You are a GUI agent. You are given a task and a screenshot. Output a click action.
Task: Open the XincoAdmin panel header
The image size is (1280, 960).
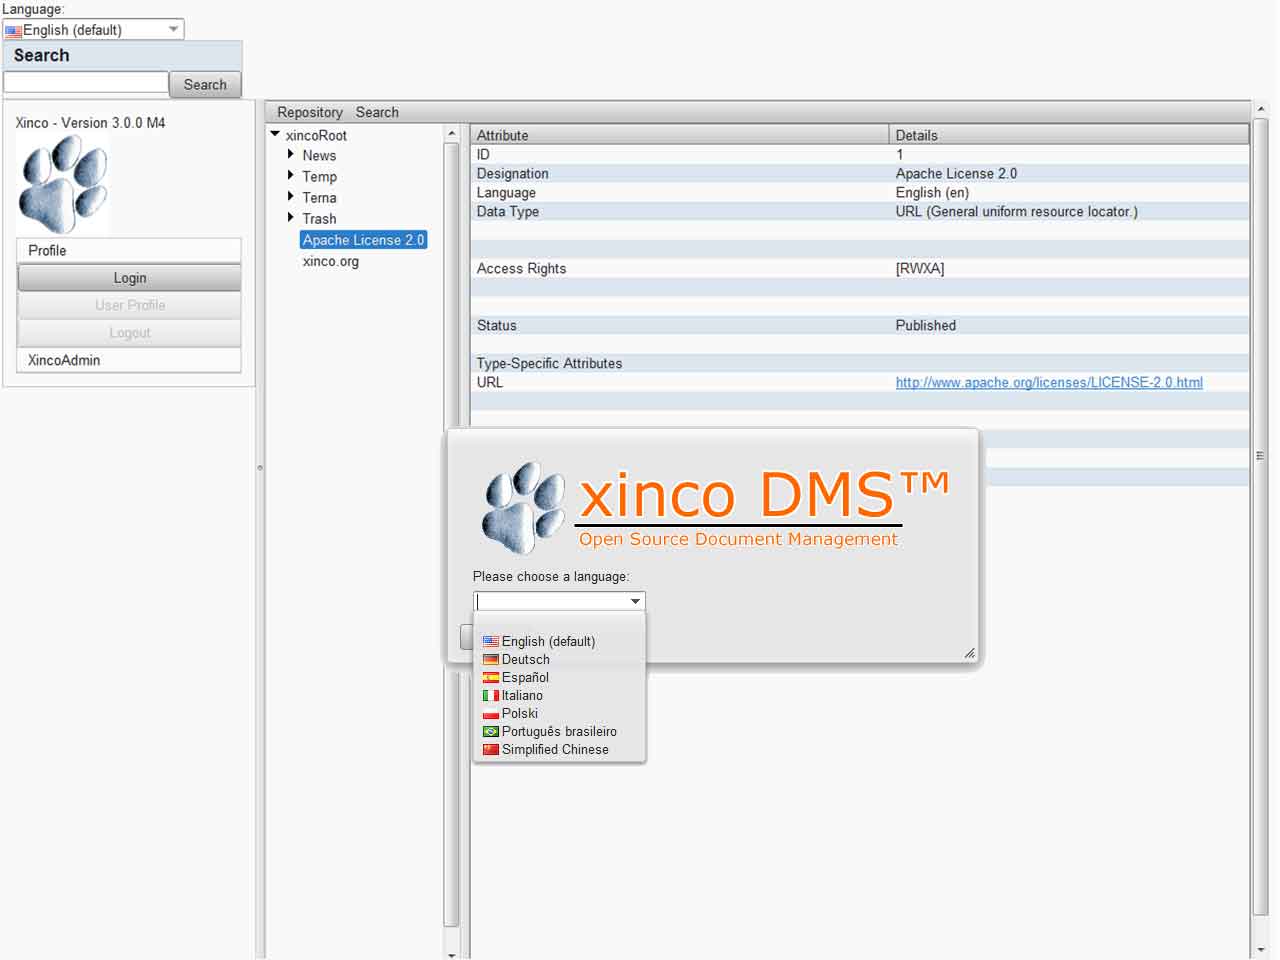coord(129,360)
